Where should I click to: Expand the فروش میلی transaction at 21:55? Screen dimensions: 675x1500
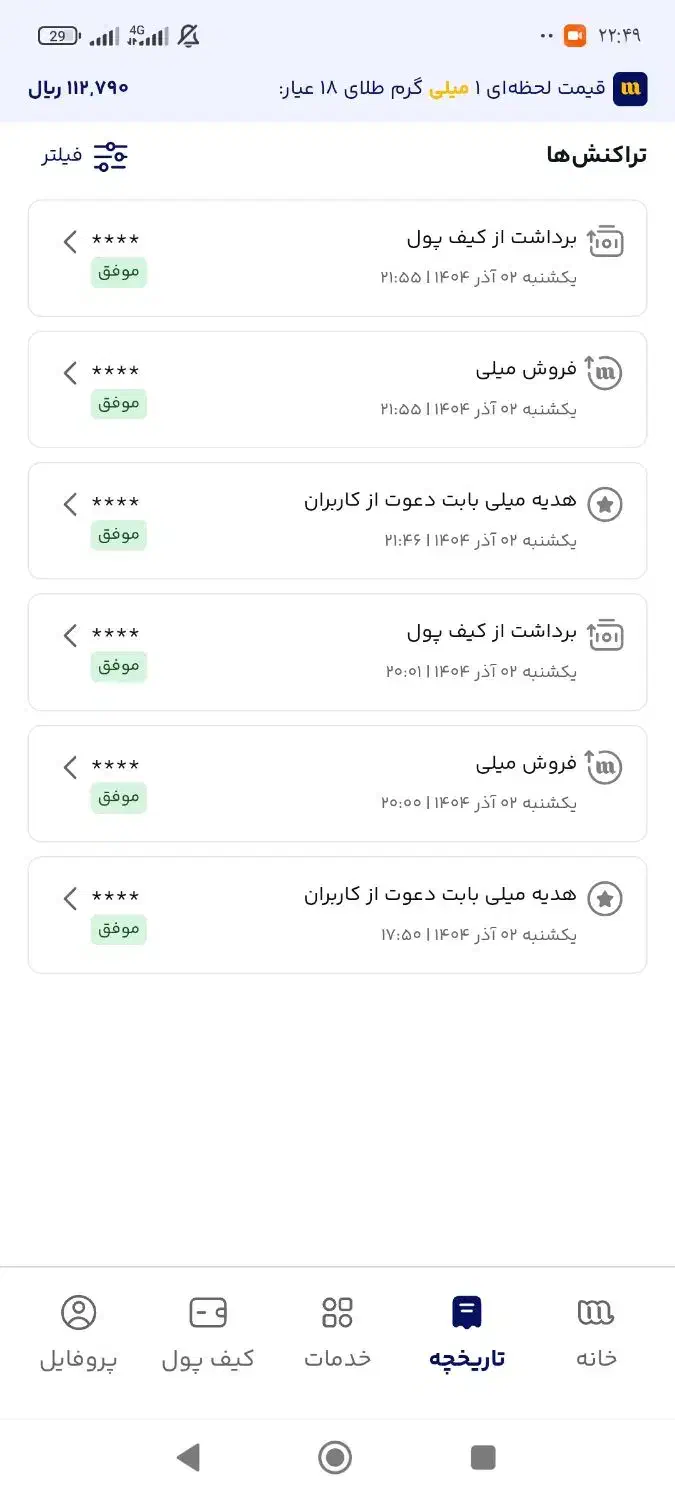(x=69, y=372)
